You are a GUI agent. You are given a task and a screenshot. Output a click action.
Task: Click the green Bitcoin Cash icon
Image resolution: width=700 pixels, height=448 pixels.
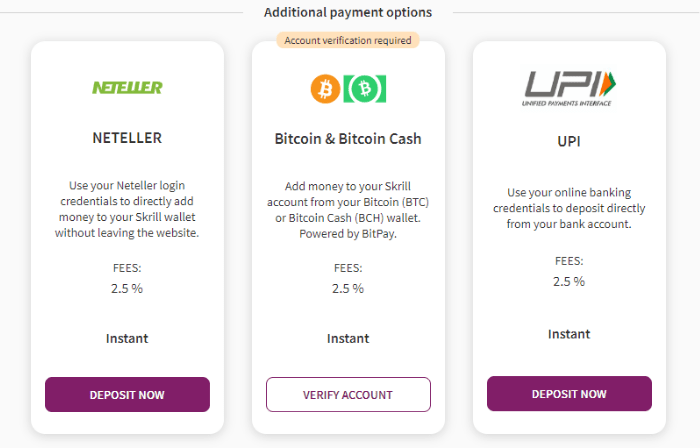click(x=365, y=89)
